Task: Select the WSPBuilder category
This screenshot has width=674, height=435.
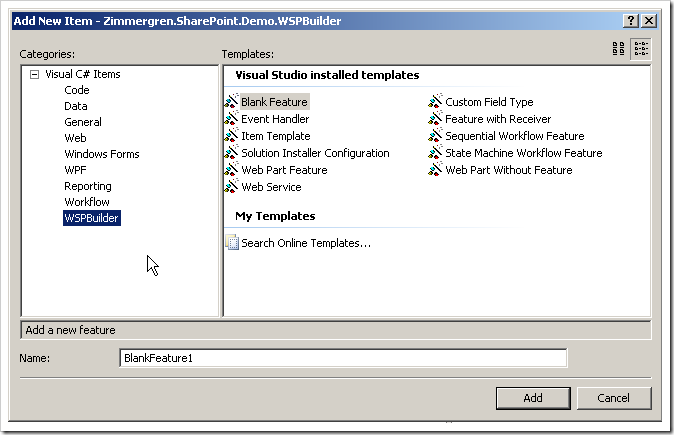Action: coord(91,218)
